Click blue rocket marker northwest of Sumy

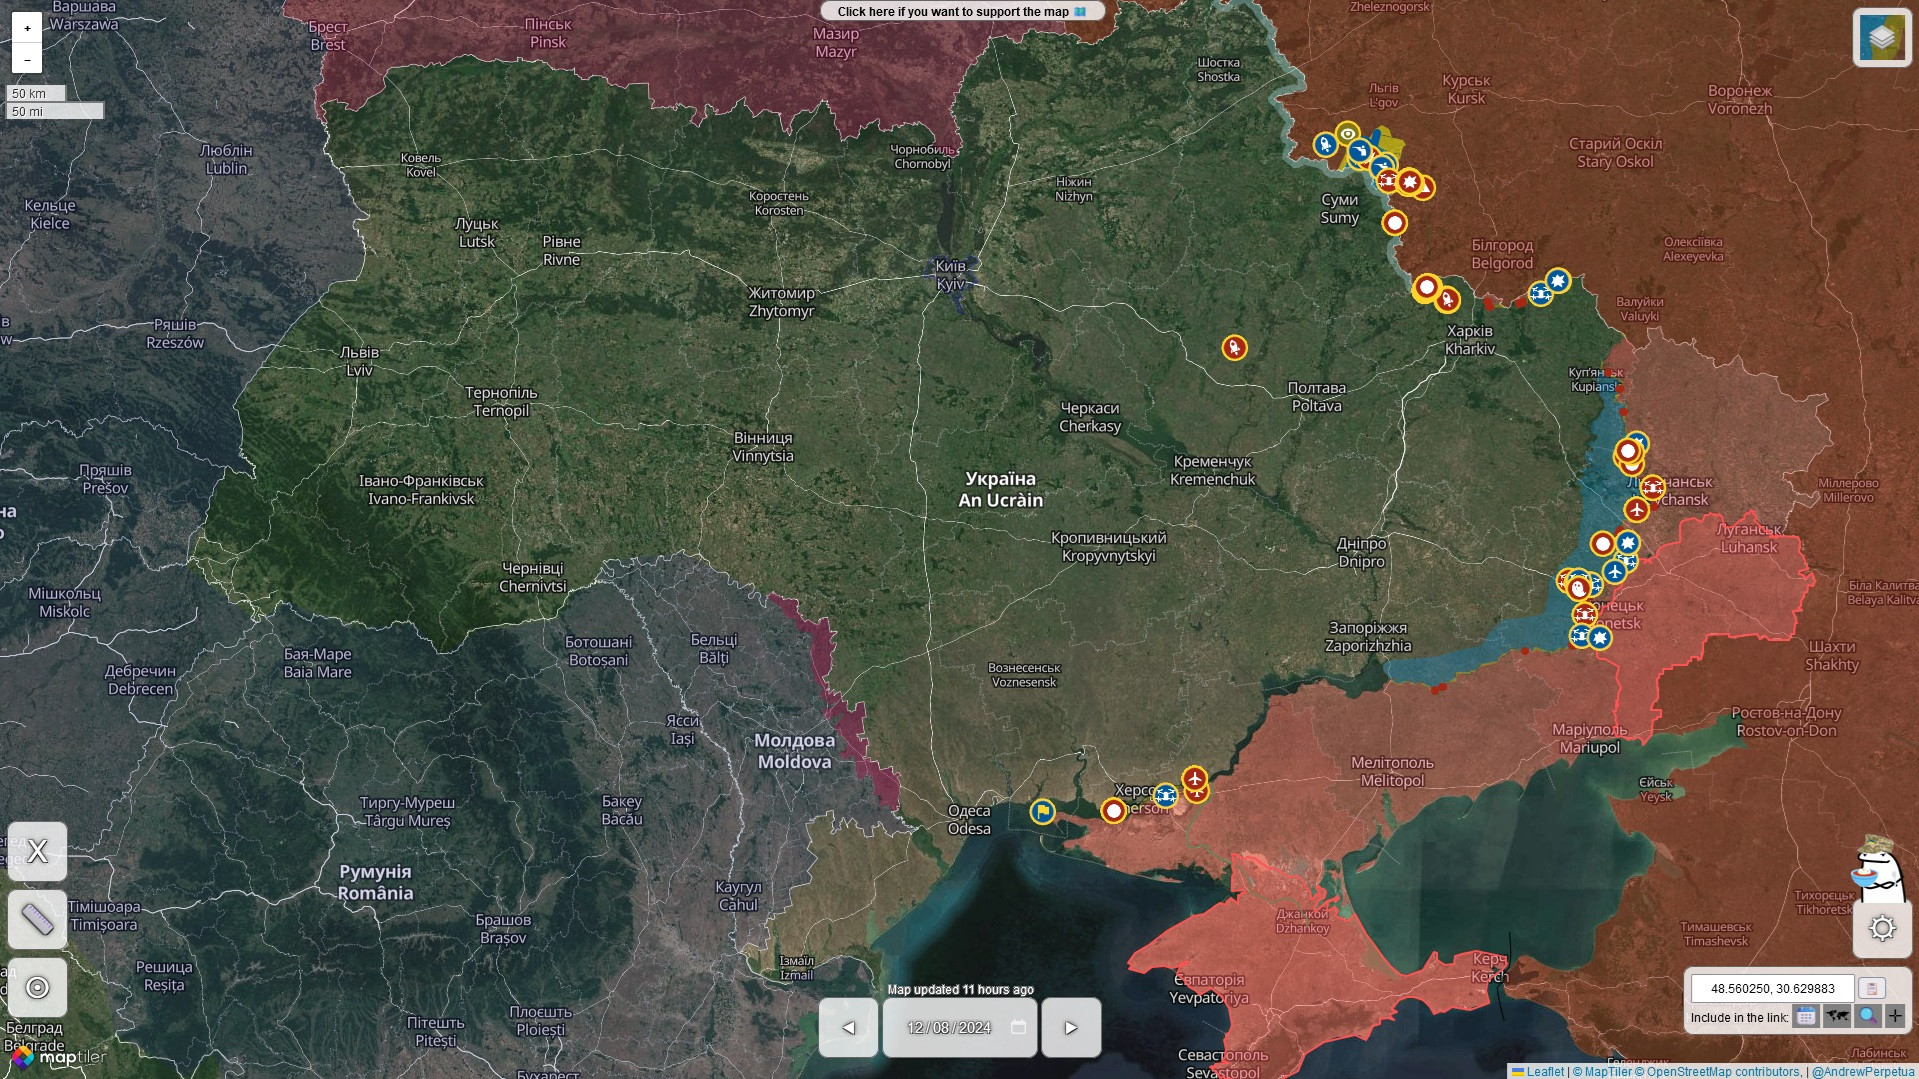[x=1325, y=145]
